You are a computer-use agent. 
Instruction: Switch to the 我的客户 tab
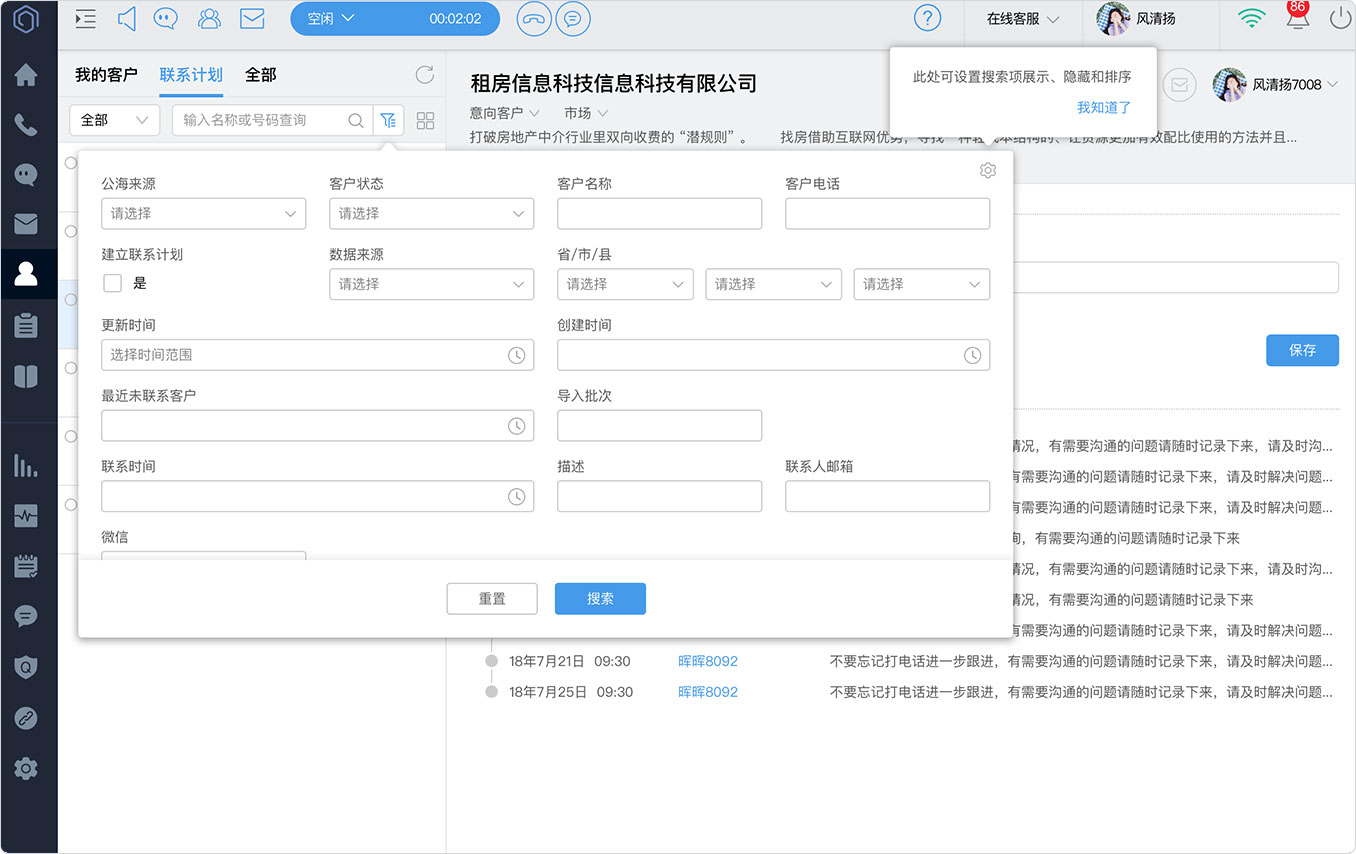[106, 75]
